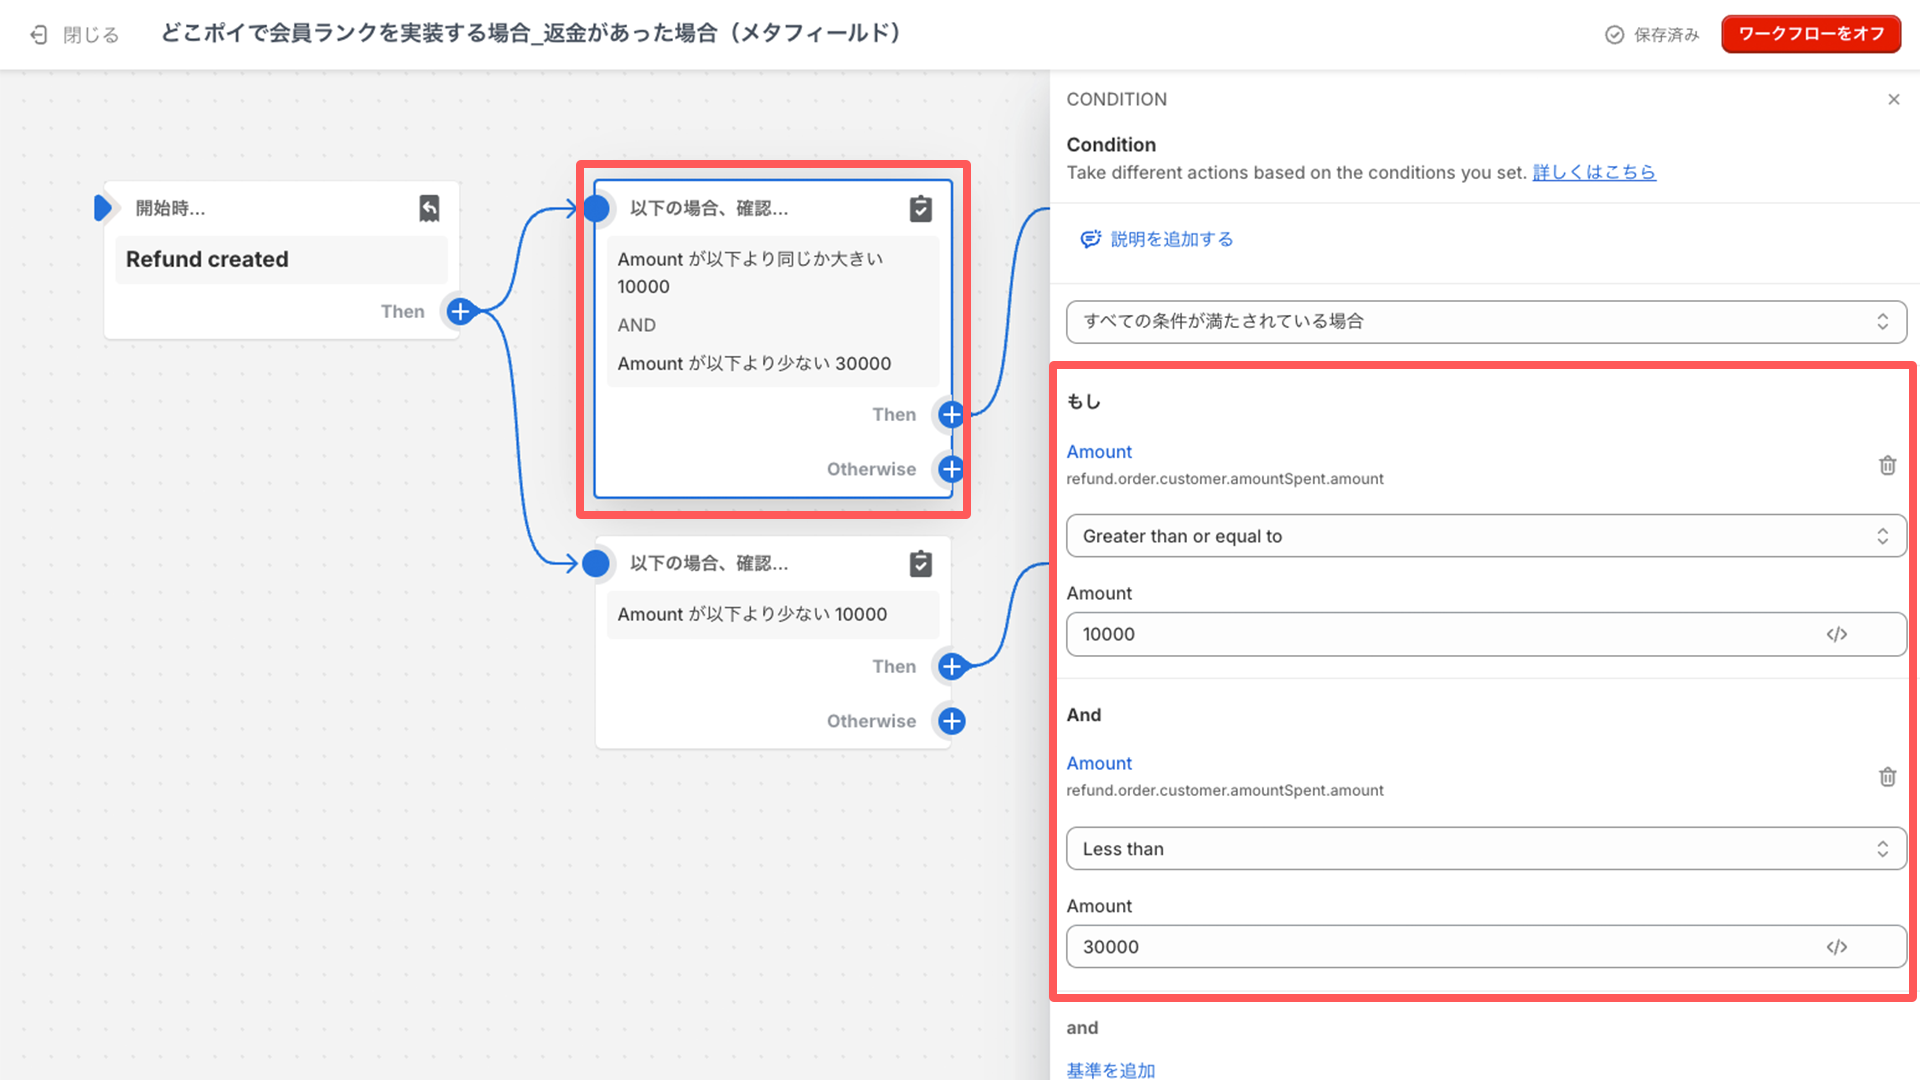Click plus button next to Refund created Then

[x=460, y=311]
